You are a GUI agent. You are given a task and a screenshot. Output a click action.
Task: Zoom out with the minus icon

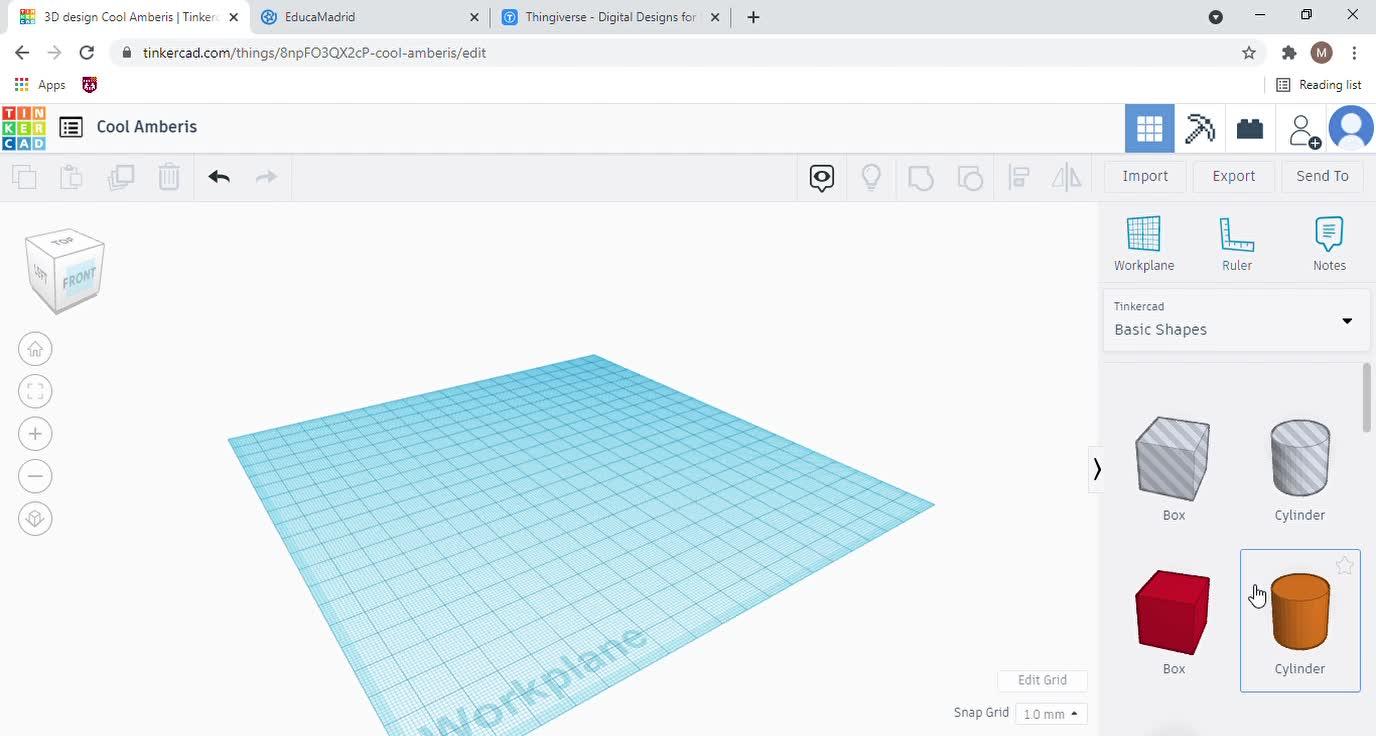coord(35,476)
